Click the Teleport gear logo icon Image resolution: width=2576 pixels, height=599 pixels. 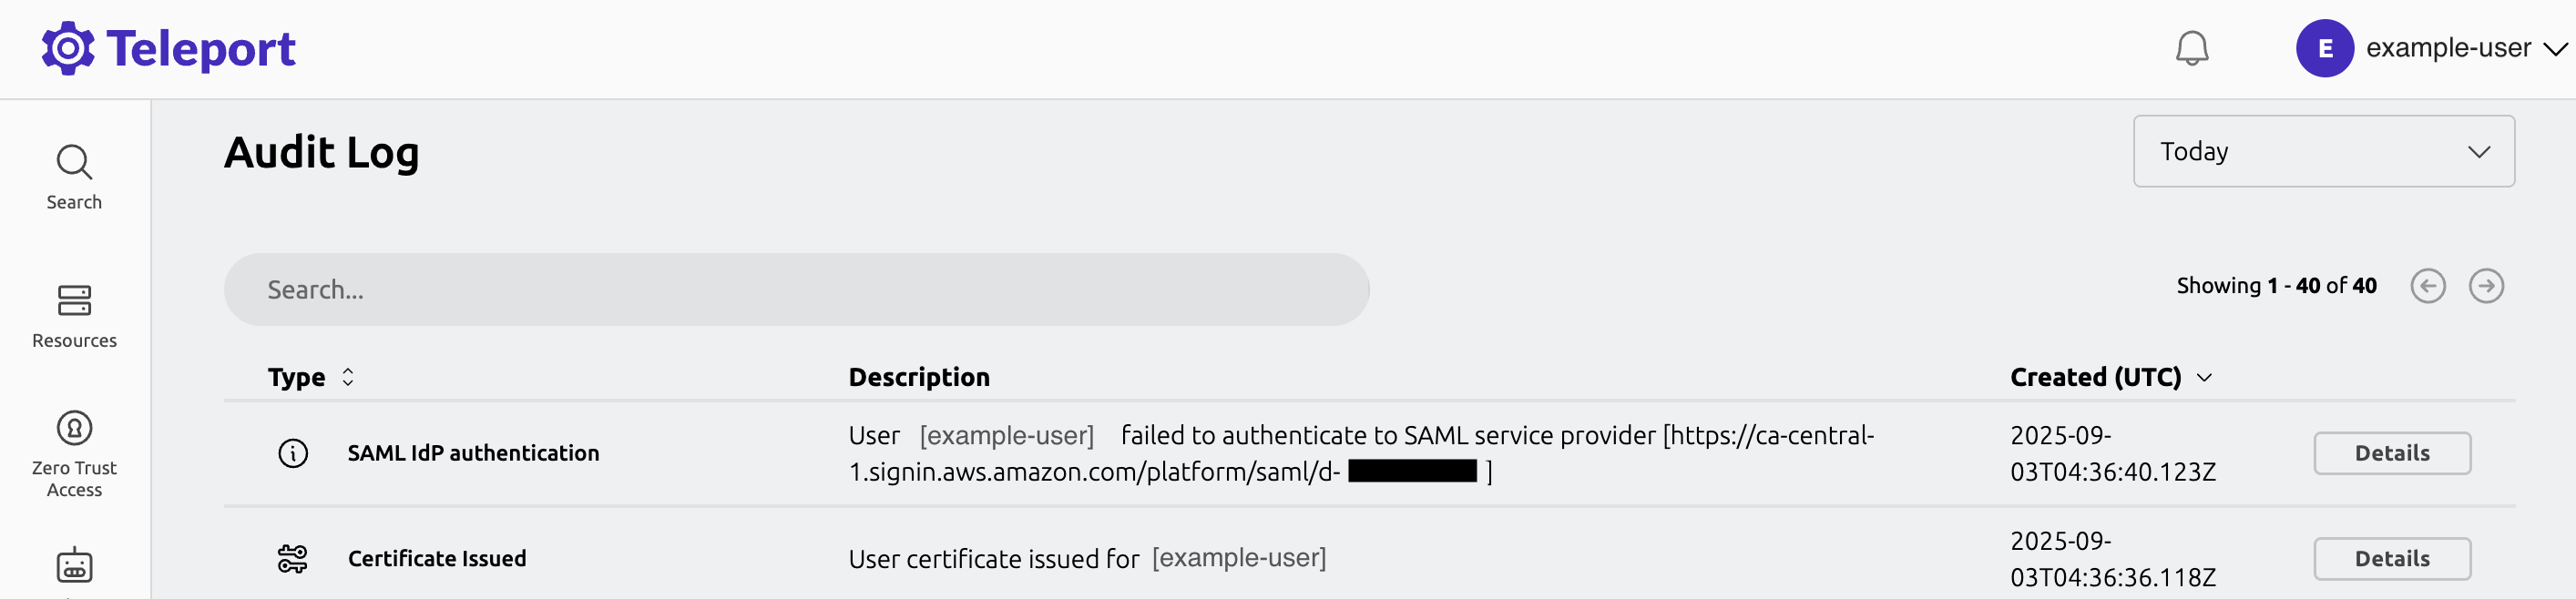tap(68, 48)
